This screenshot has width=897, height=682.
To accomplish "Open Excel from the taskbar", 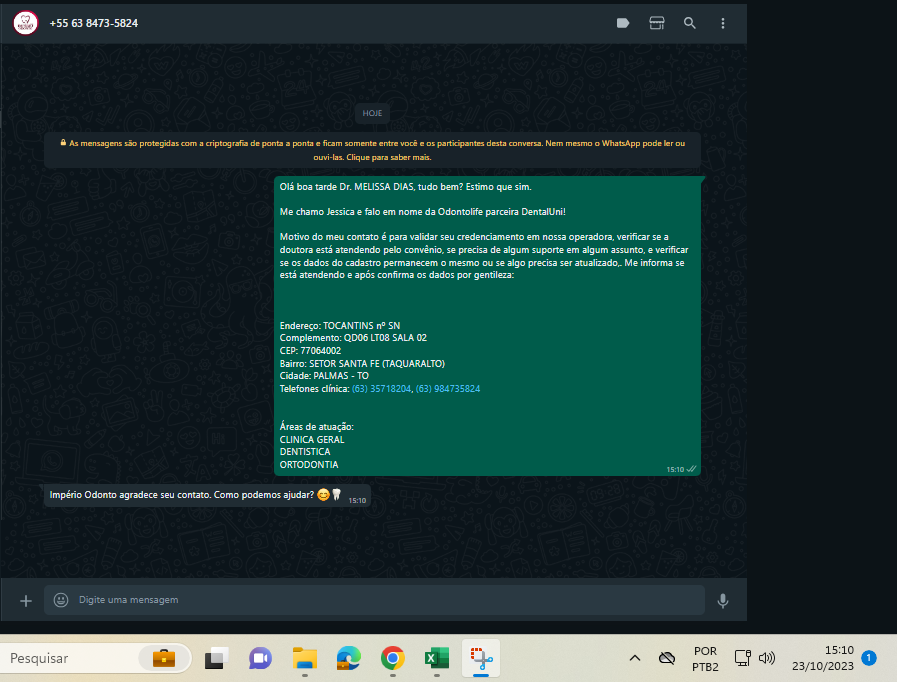I will pyautogui.click(x=436, y=658).
